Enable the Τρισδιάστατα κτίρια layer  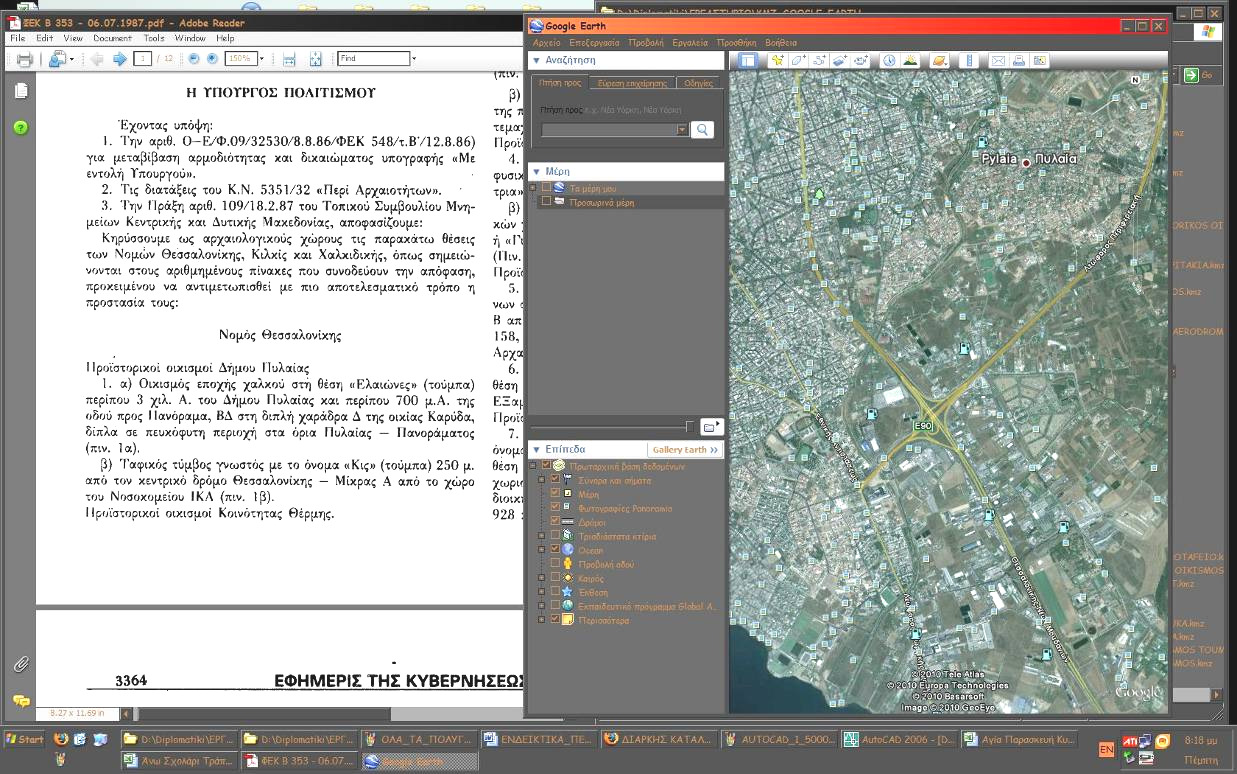click(x=556, y=536)
